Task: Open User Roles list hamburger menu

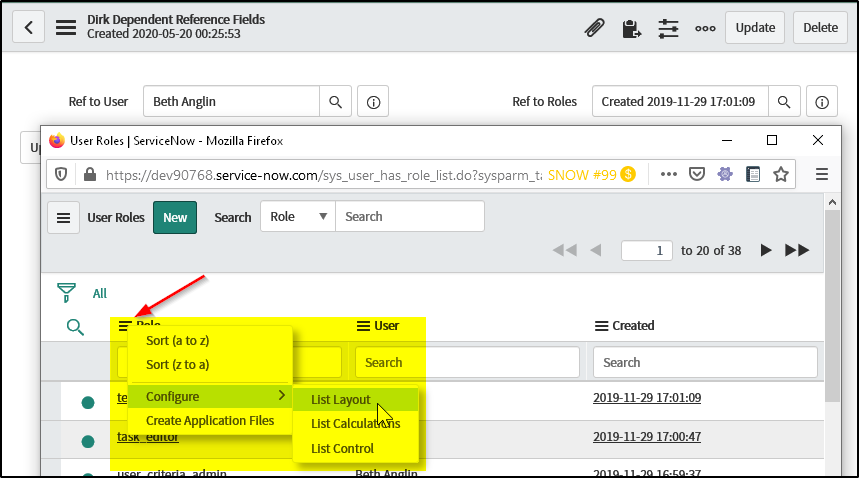Action: (64, 218)
